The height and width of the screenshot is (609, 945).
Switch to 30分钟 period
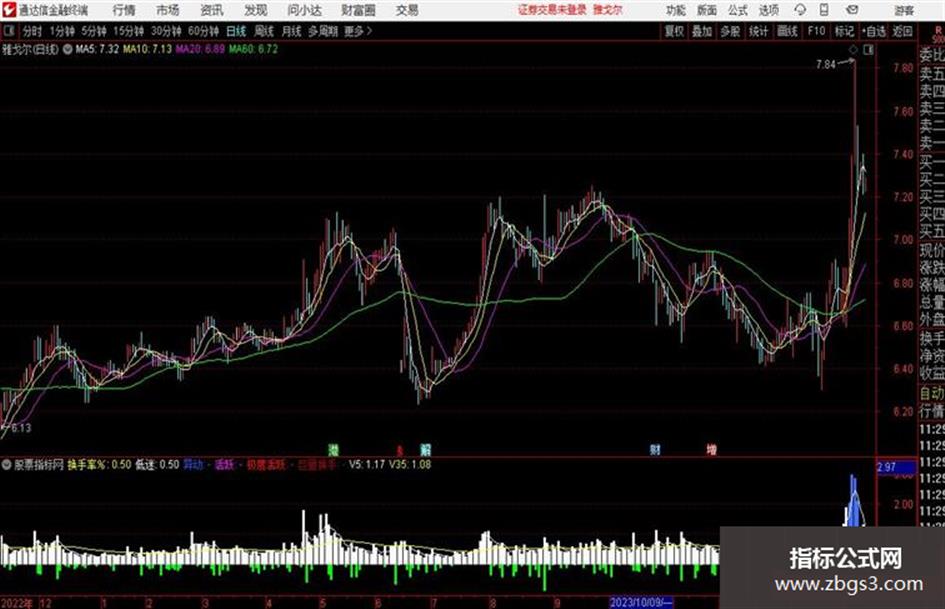click(x=166, y=31)
